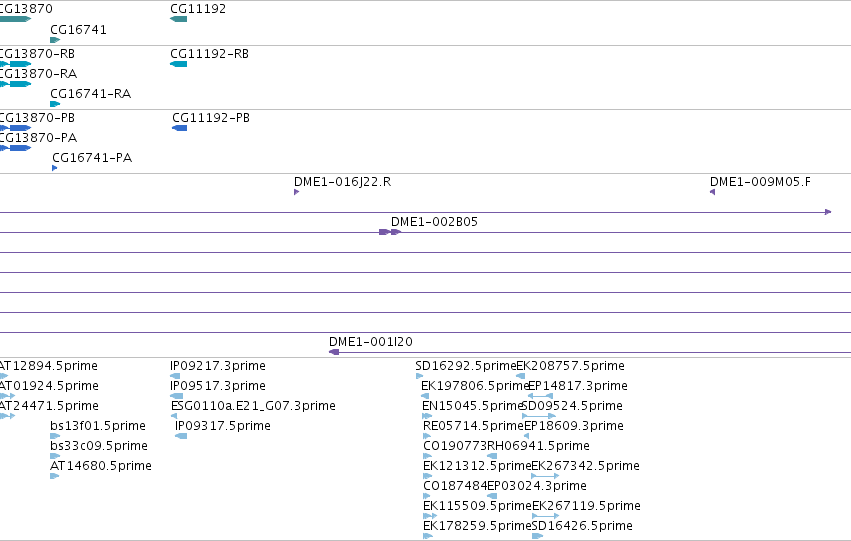Open the ESG0110a.E21_G07.3prime label
Screen dimensions: 851x541
tap(253, 406)
